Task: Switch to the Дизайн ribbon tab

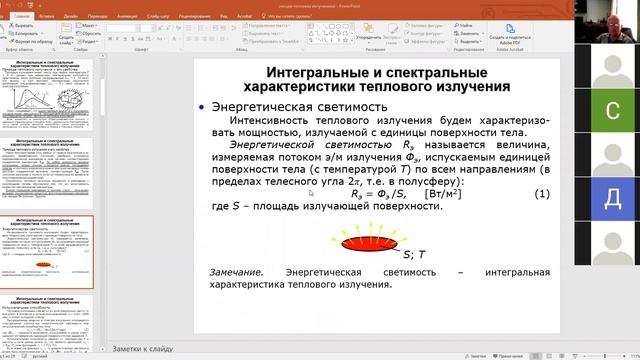Action: point(71,16)
